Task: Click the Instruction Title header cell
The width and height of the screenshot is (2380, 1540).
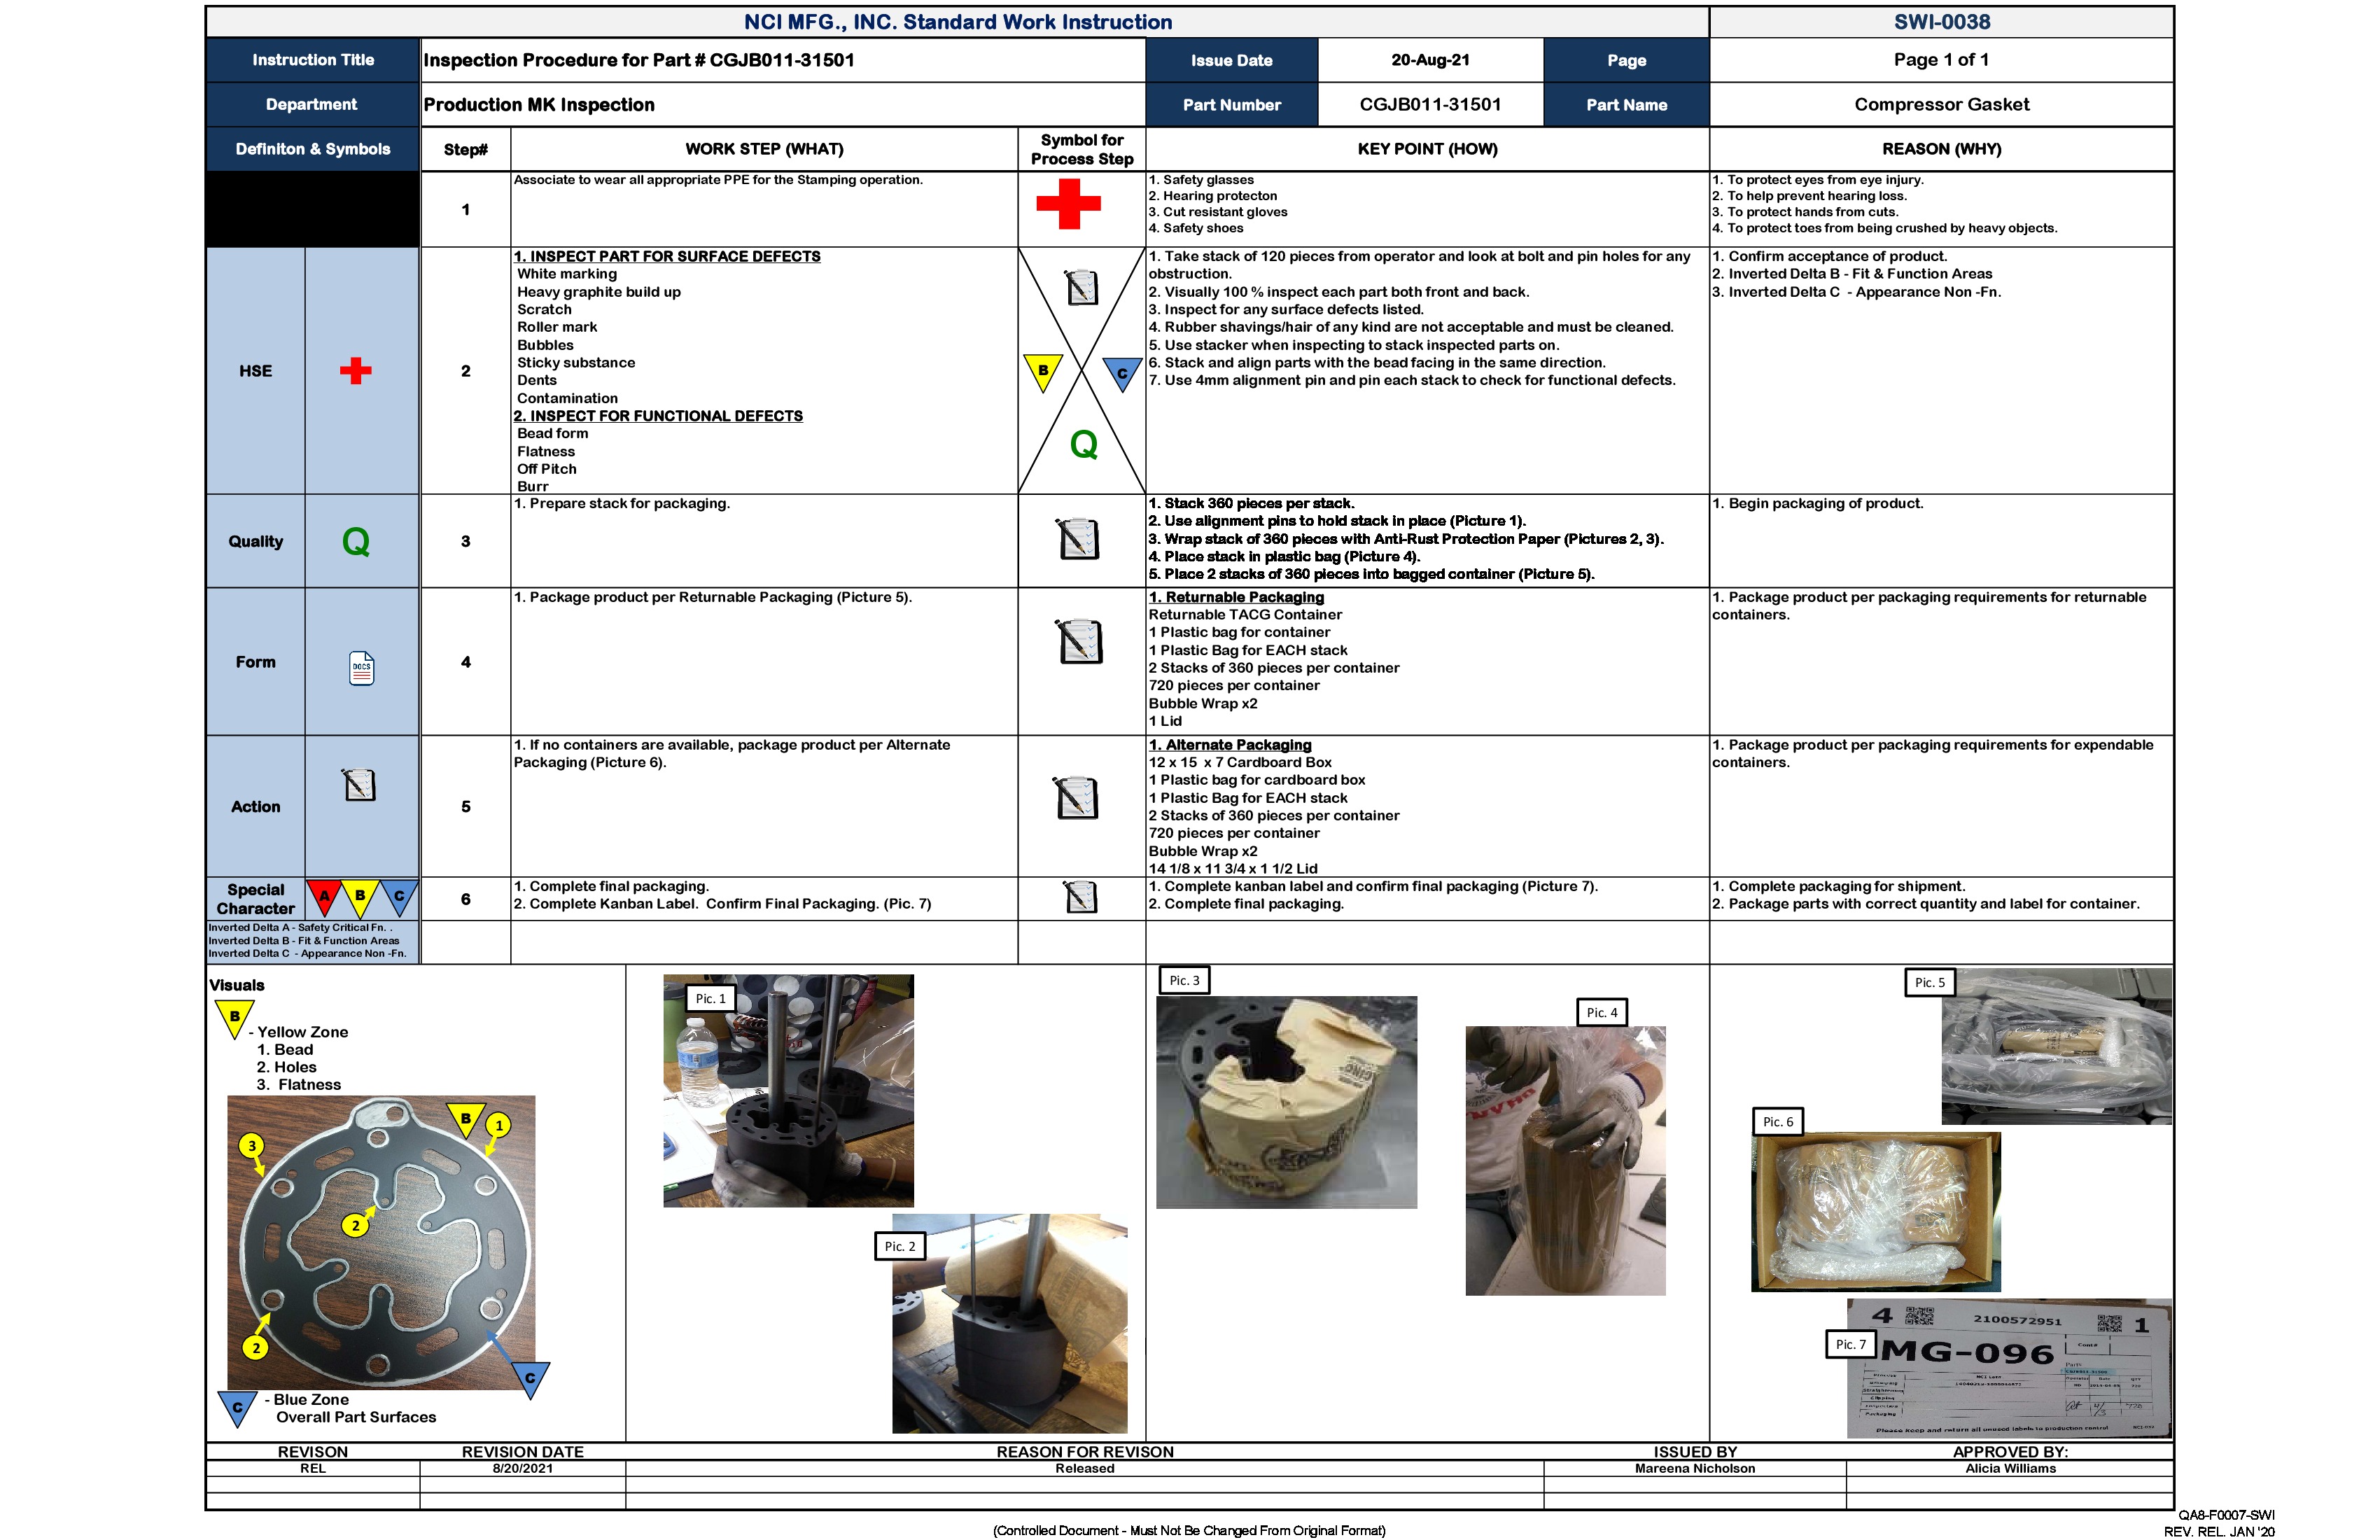Action: click(x=313, y=60)
